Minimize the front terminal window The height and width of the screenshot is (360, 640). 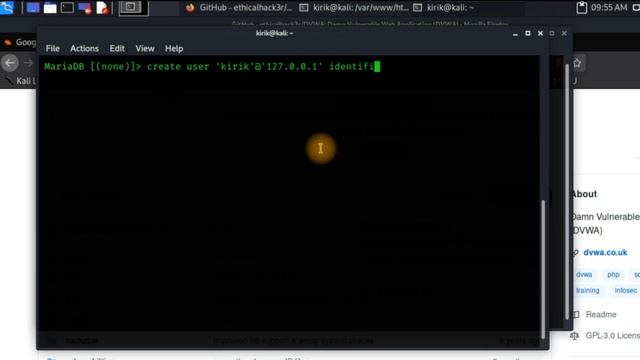point(515,33)
